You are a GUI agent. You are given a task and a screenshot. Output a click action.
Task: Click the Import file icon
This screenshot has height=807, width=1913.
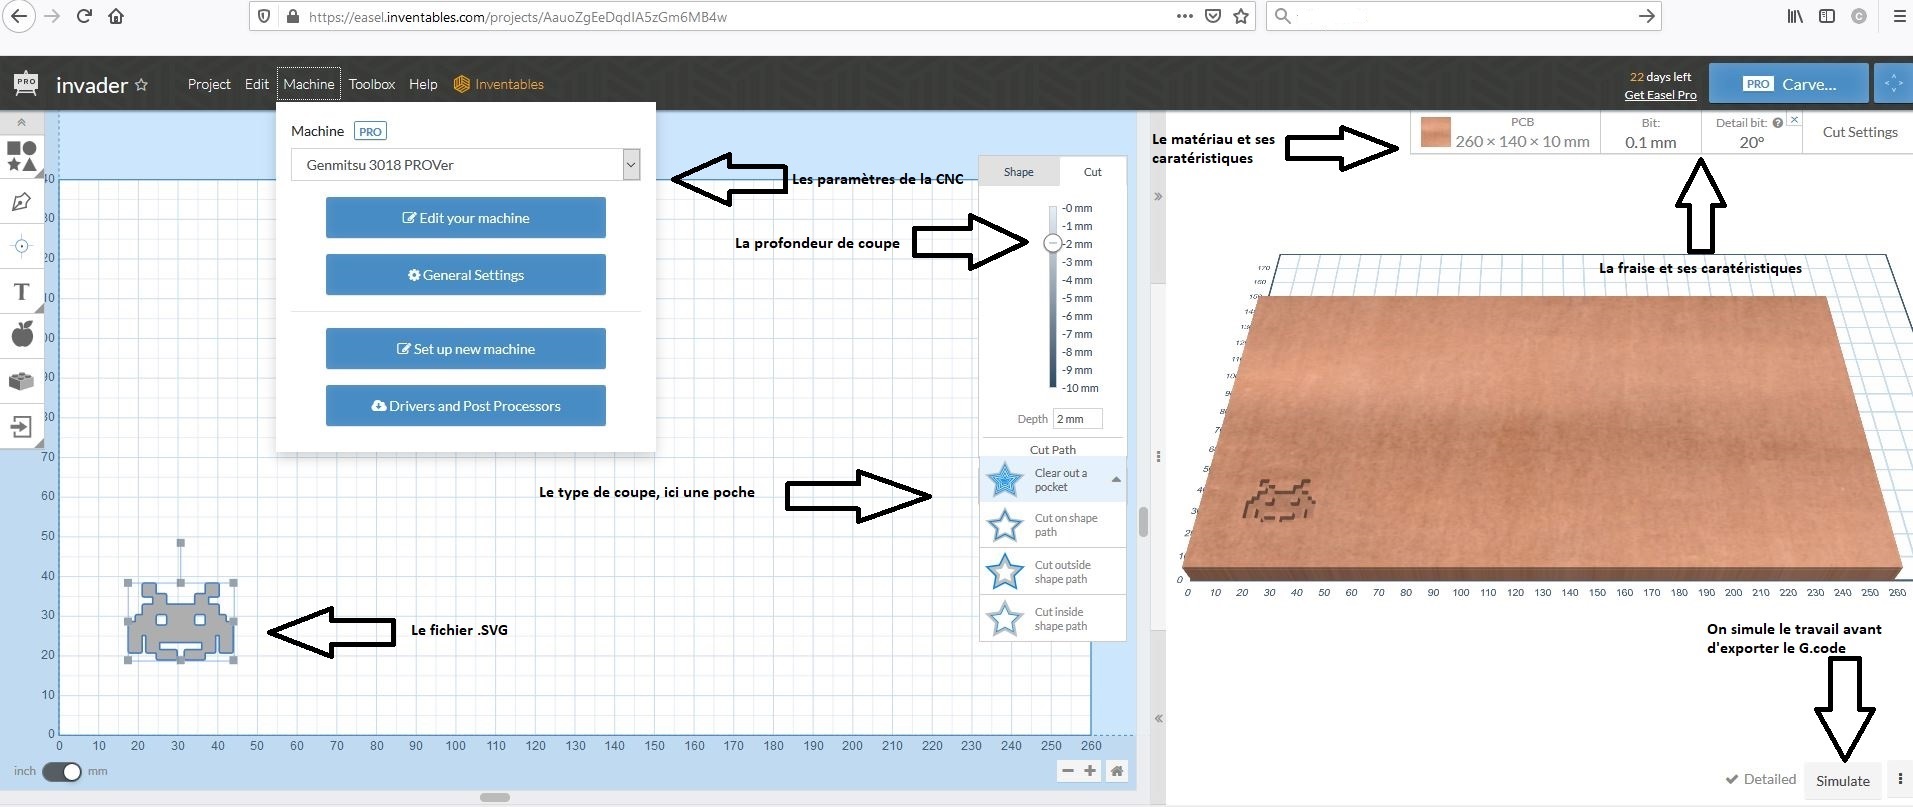point(21,428)
